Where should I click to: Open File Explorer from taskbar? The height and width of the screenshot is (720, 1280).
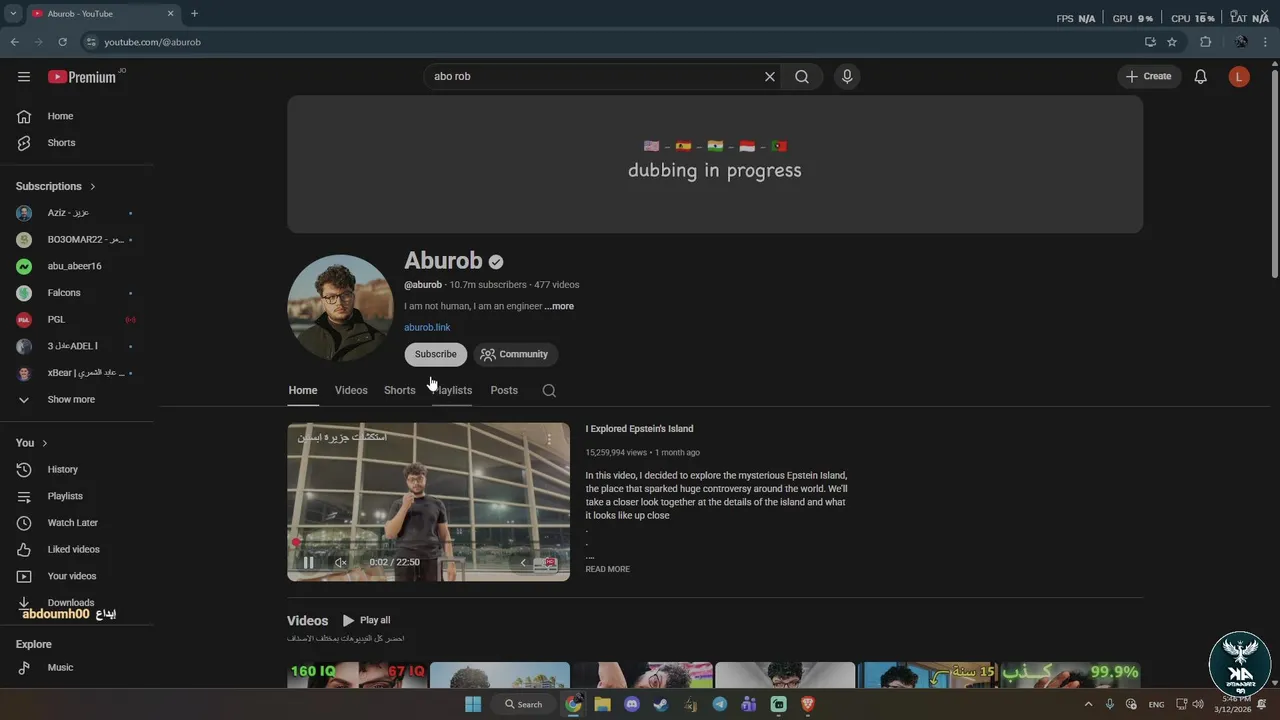tap(602, 704)
